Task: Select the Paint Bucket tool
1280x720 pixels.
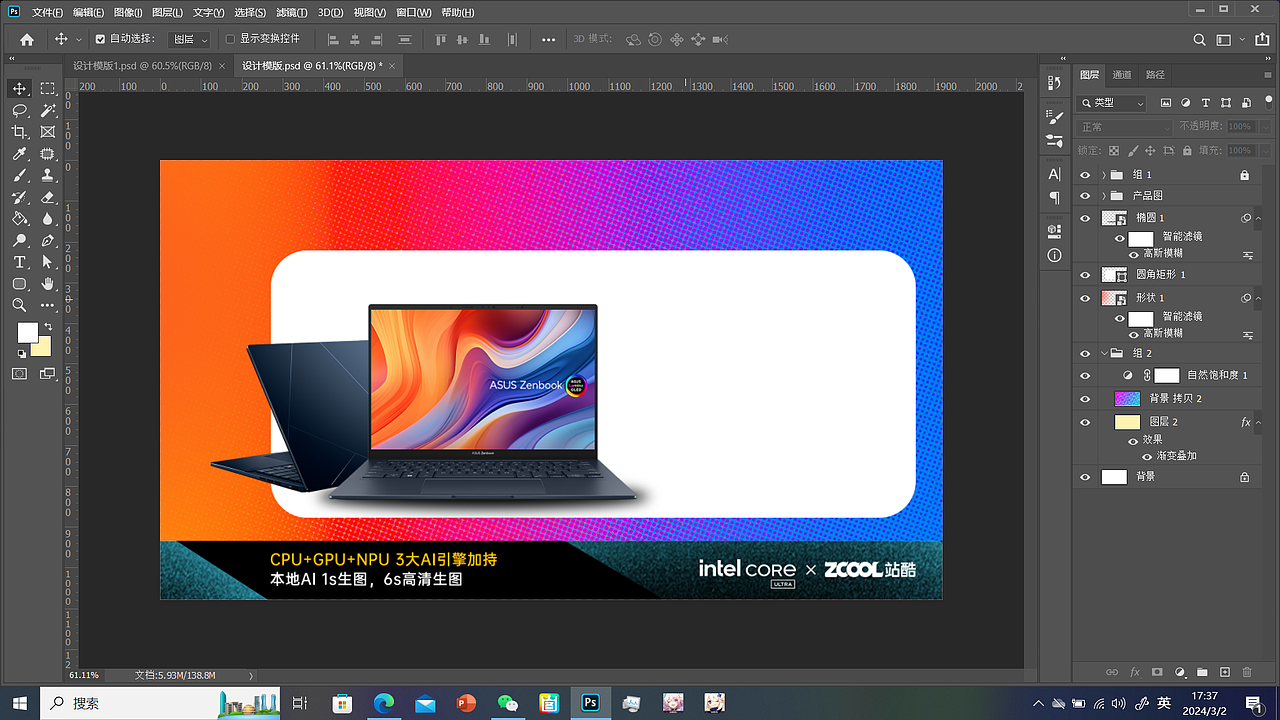Action: click(x=19, y=219)
